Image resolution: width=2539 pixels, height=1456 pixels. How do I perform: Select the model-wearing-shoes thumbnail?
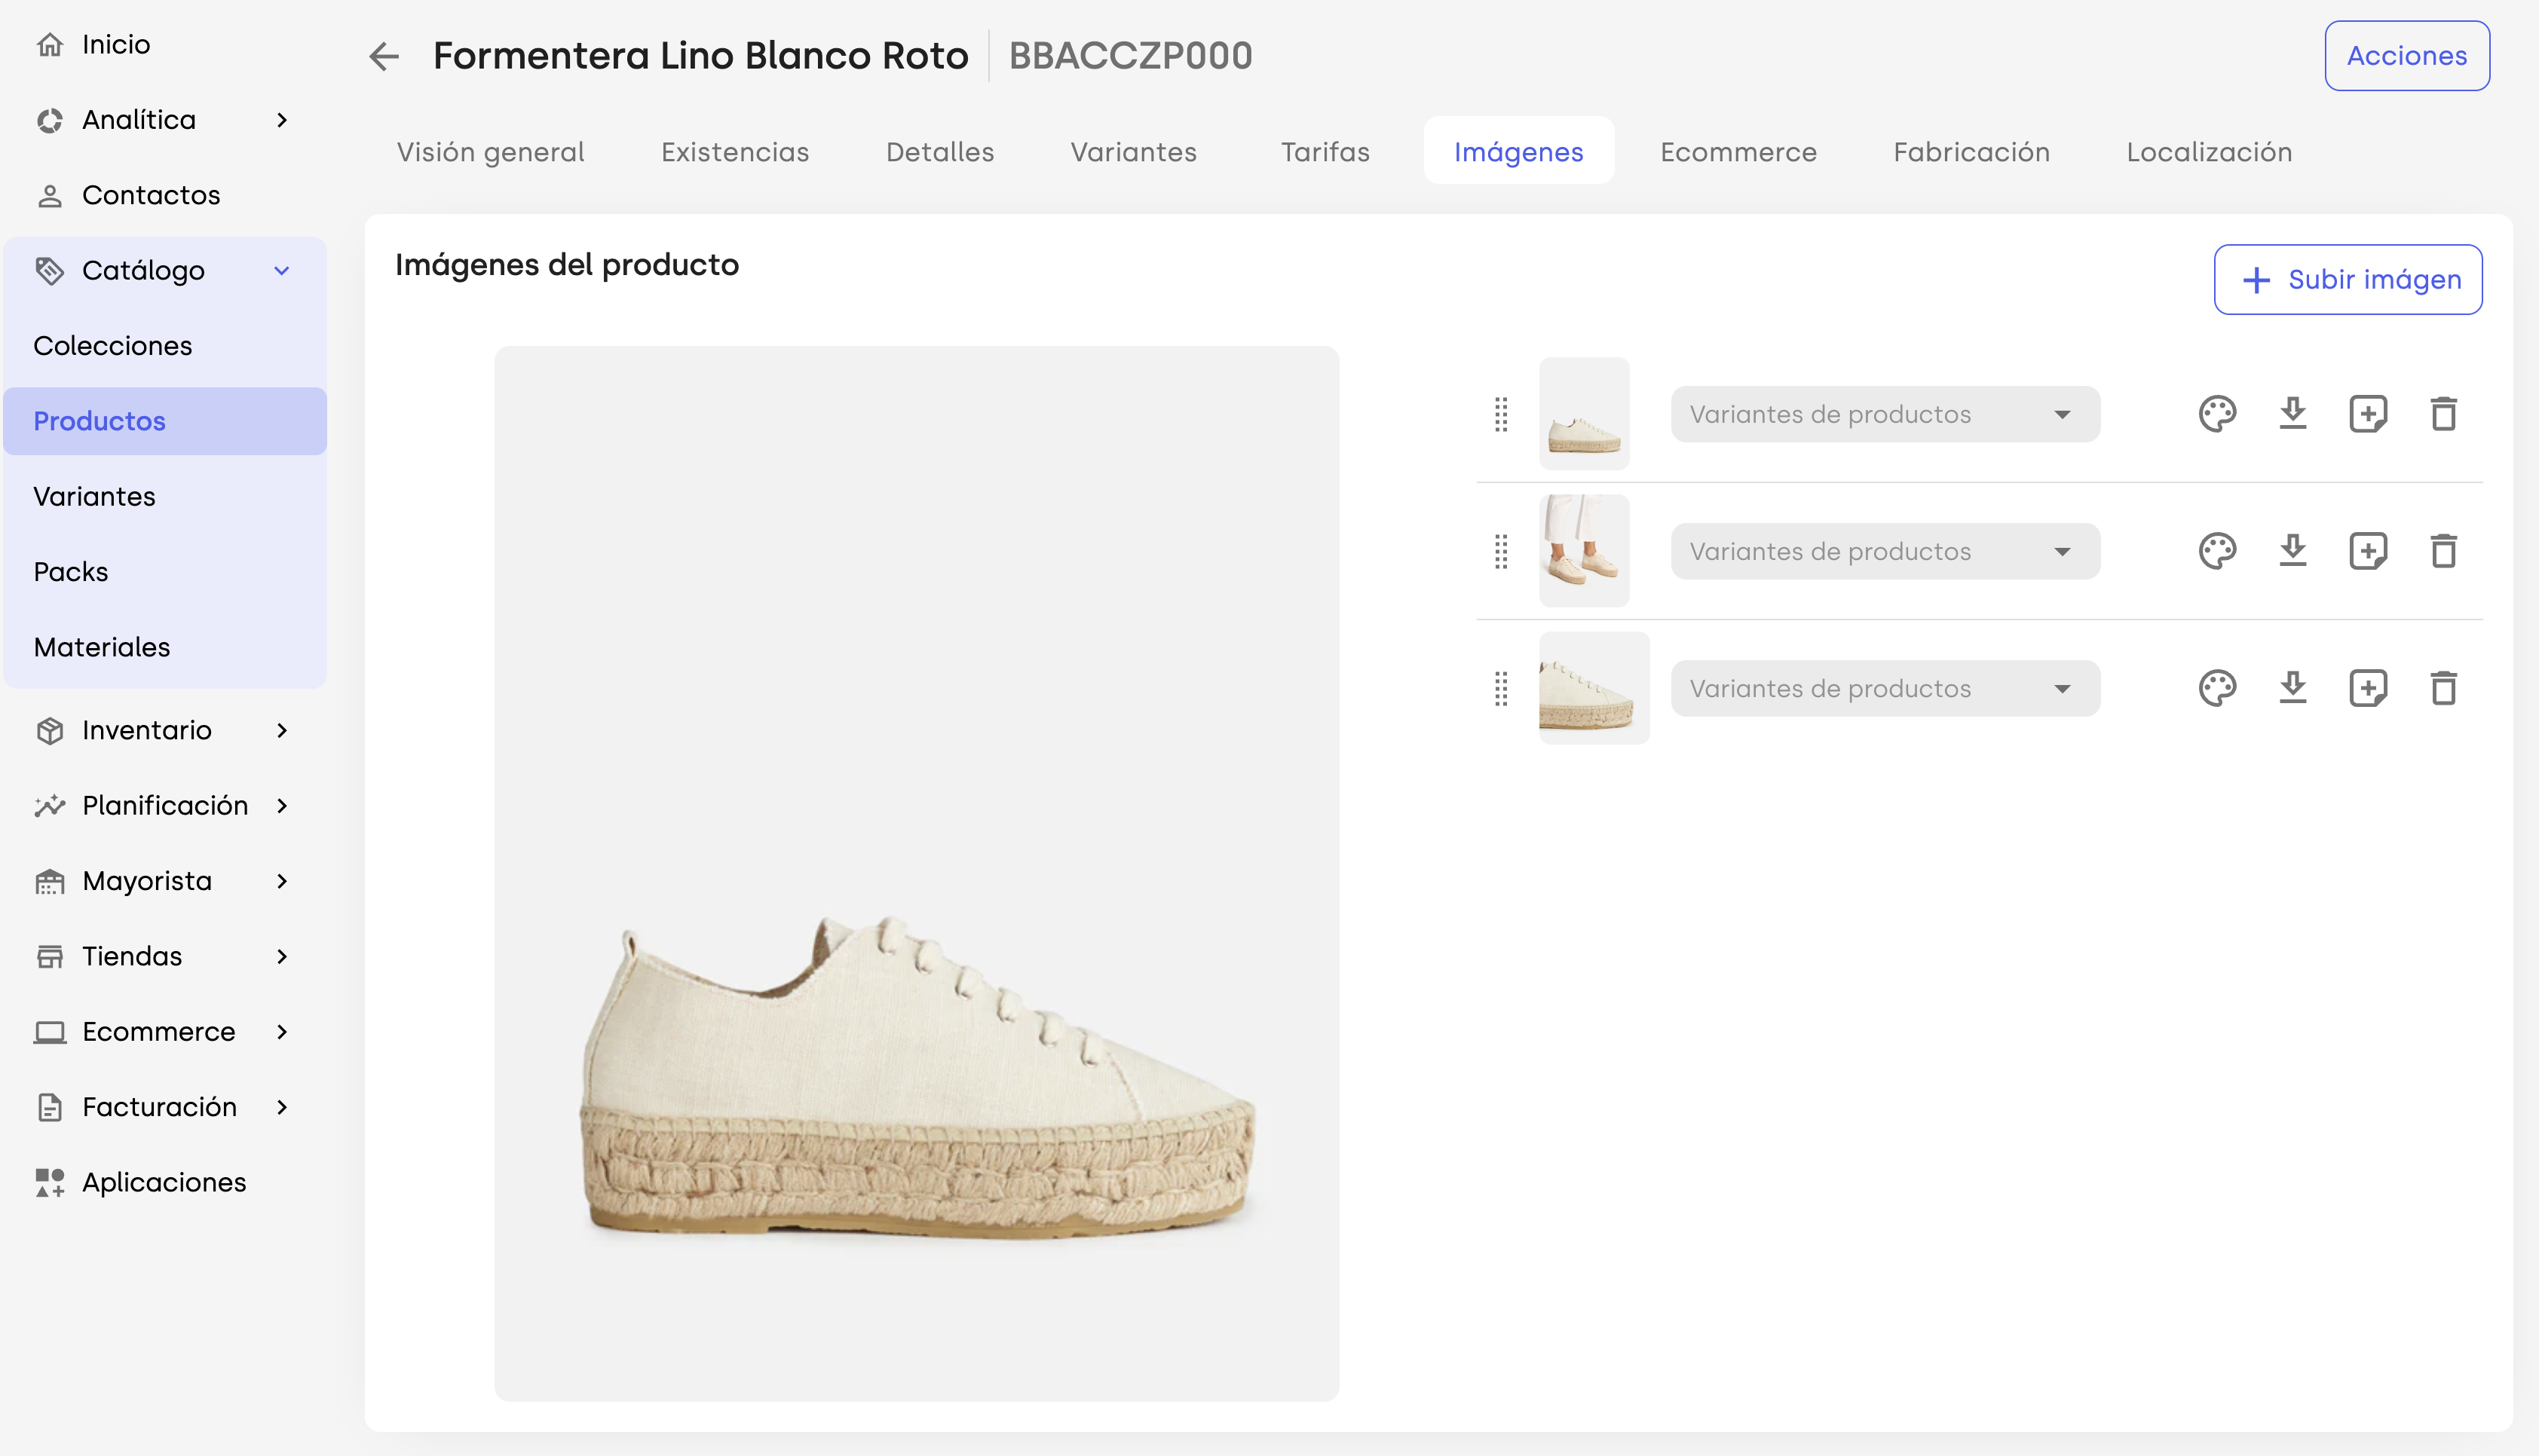point(1583,551)
